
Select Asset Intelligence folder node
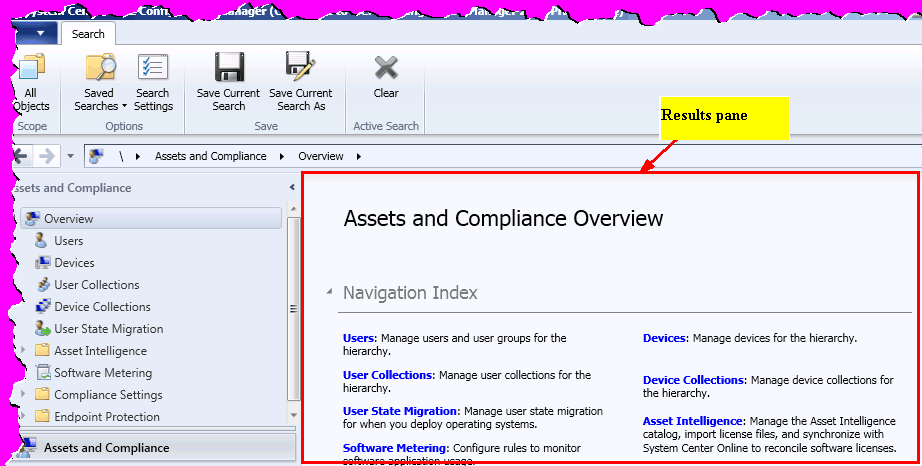coord(101,351)
